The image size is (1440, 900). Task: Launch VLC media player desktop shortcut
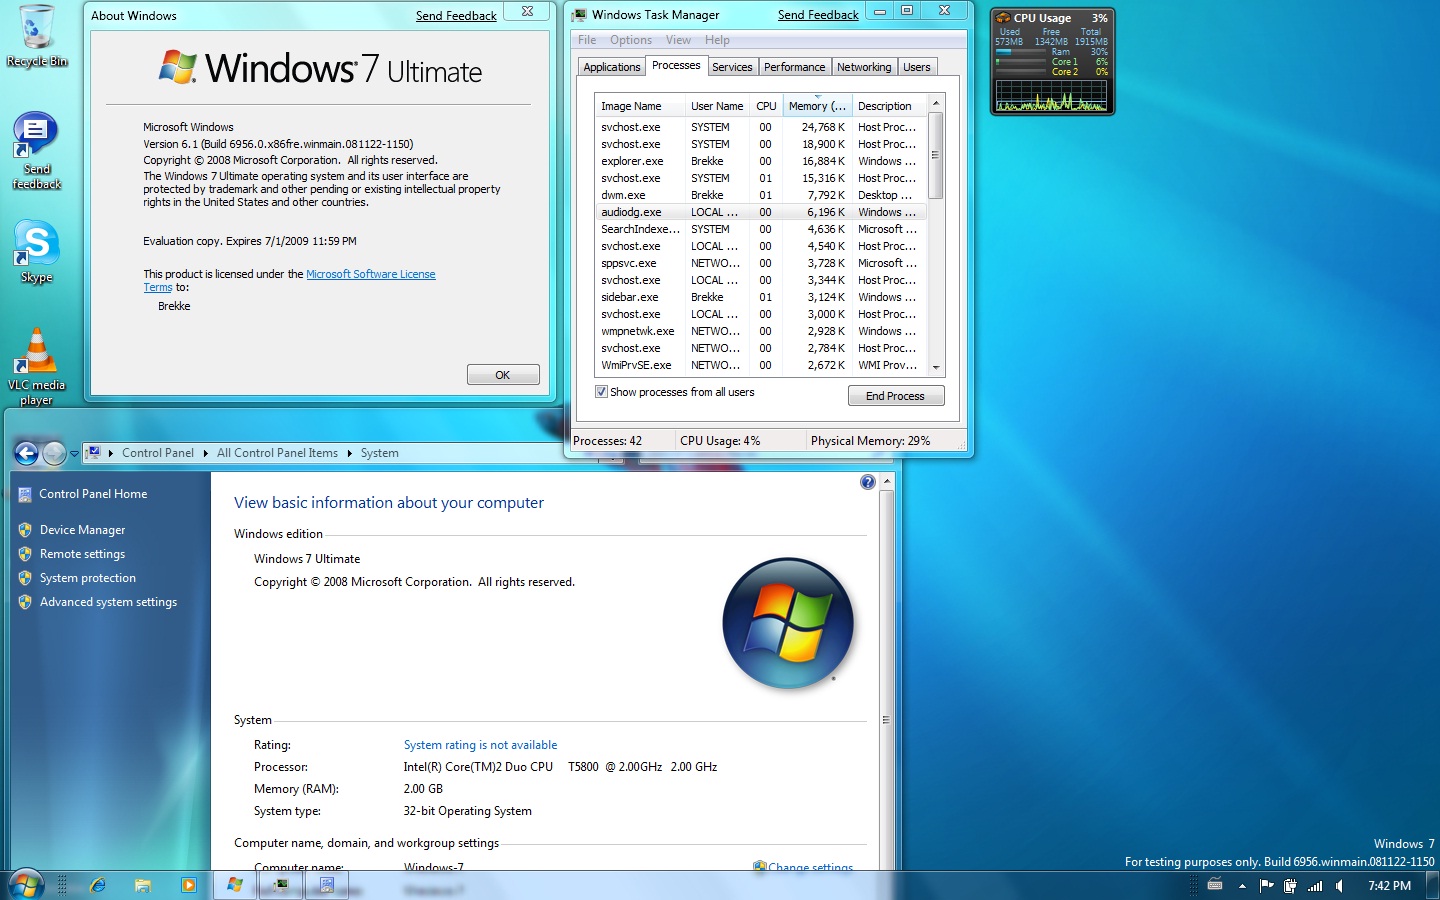36,366
